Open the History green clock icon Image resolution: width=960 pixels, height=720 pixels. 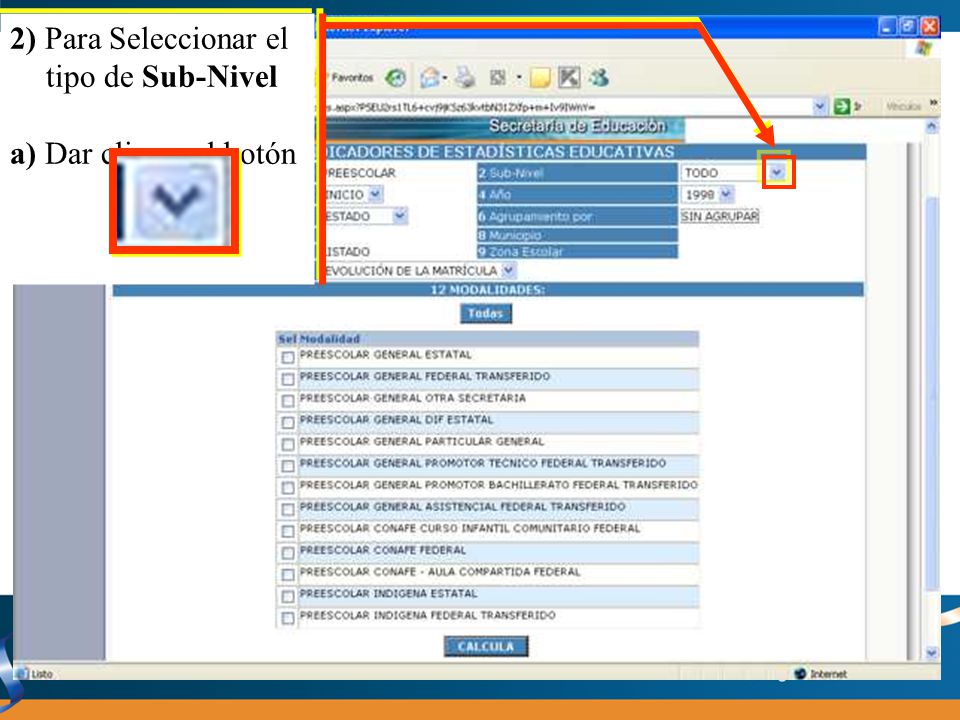click(396, 78)
